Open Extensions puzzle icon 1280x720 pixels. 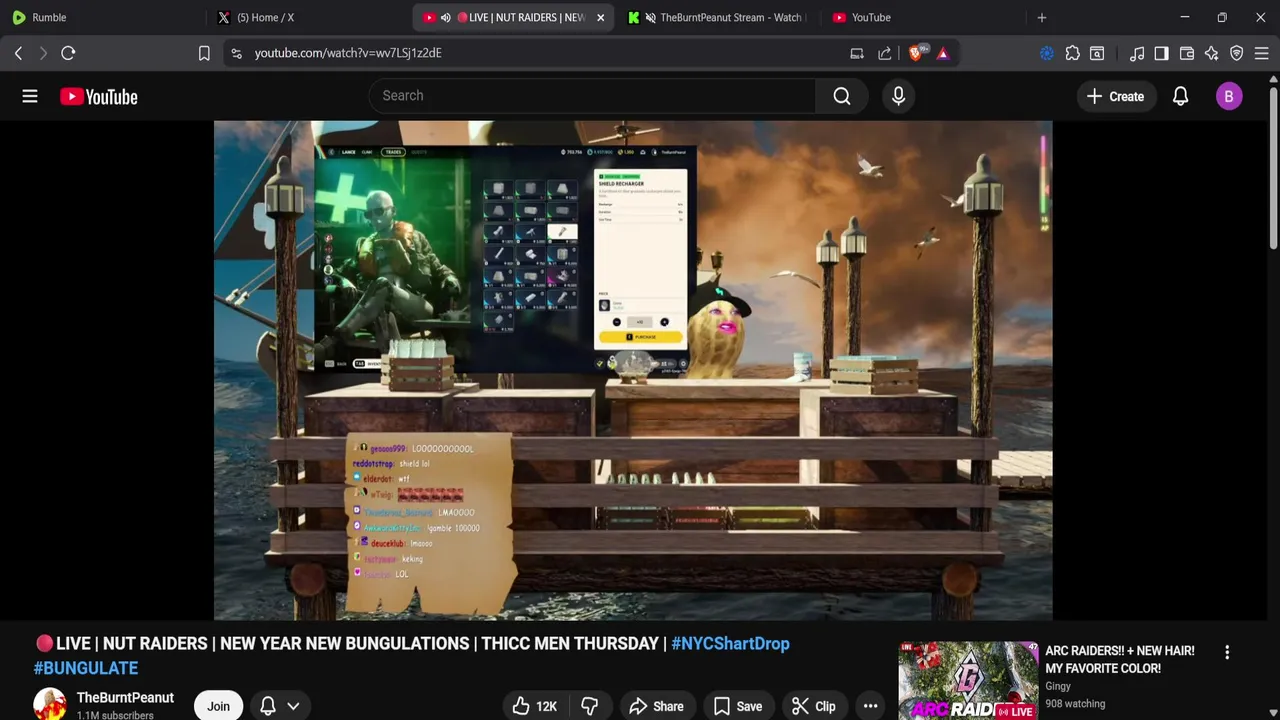pyautogui.click(x=1072, y=53)
